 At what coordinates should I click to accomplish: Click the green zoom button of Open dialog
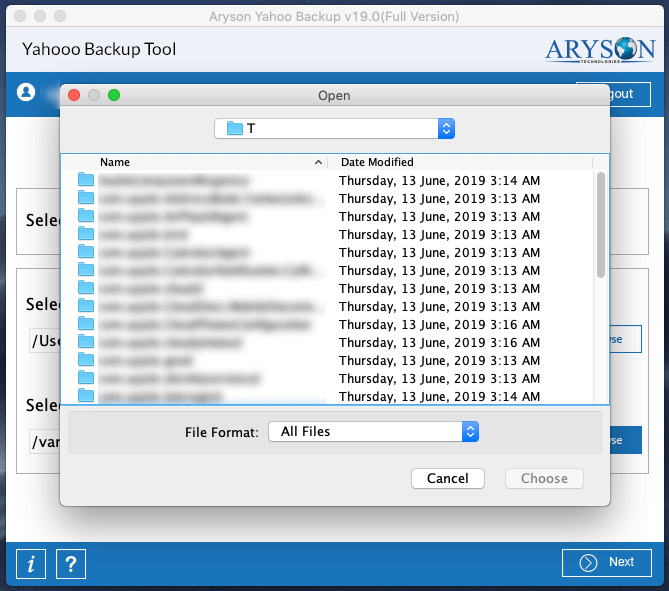[x=114, y=95]
